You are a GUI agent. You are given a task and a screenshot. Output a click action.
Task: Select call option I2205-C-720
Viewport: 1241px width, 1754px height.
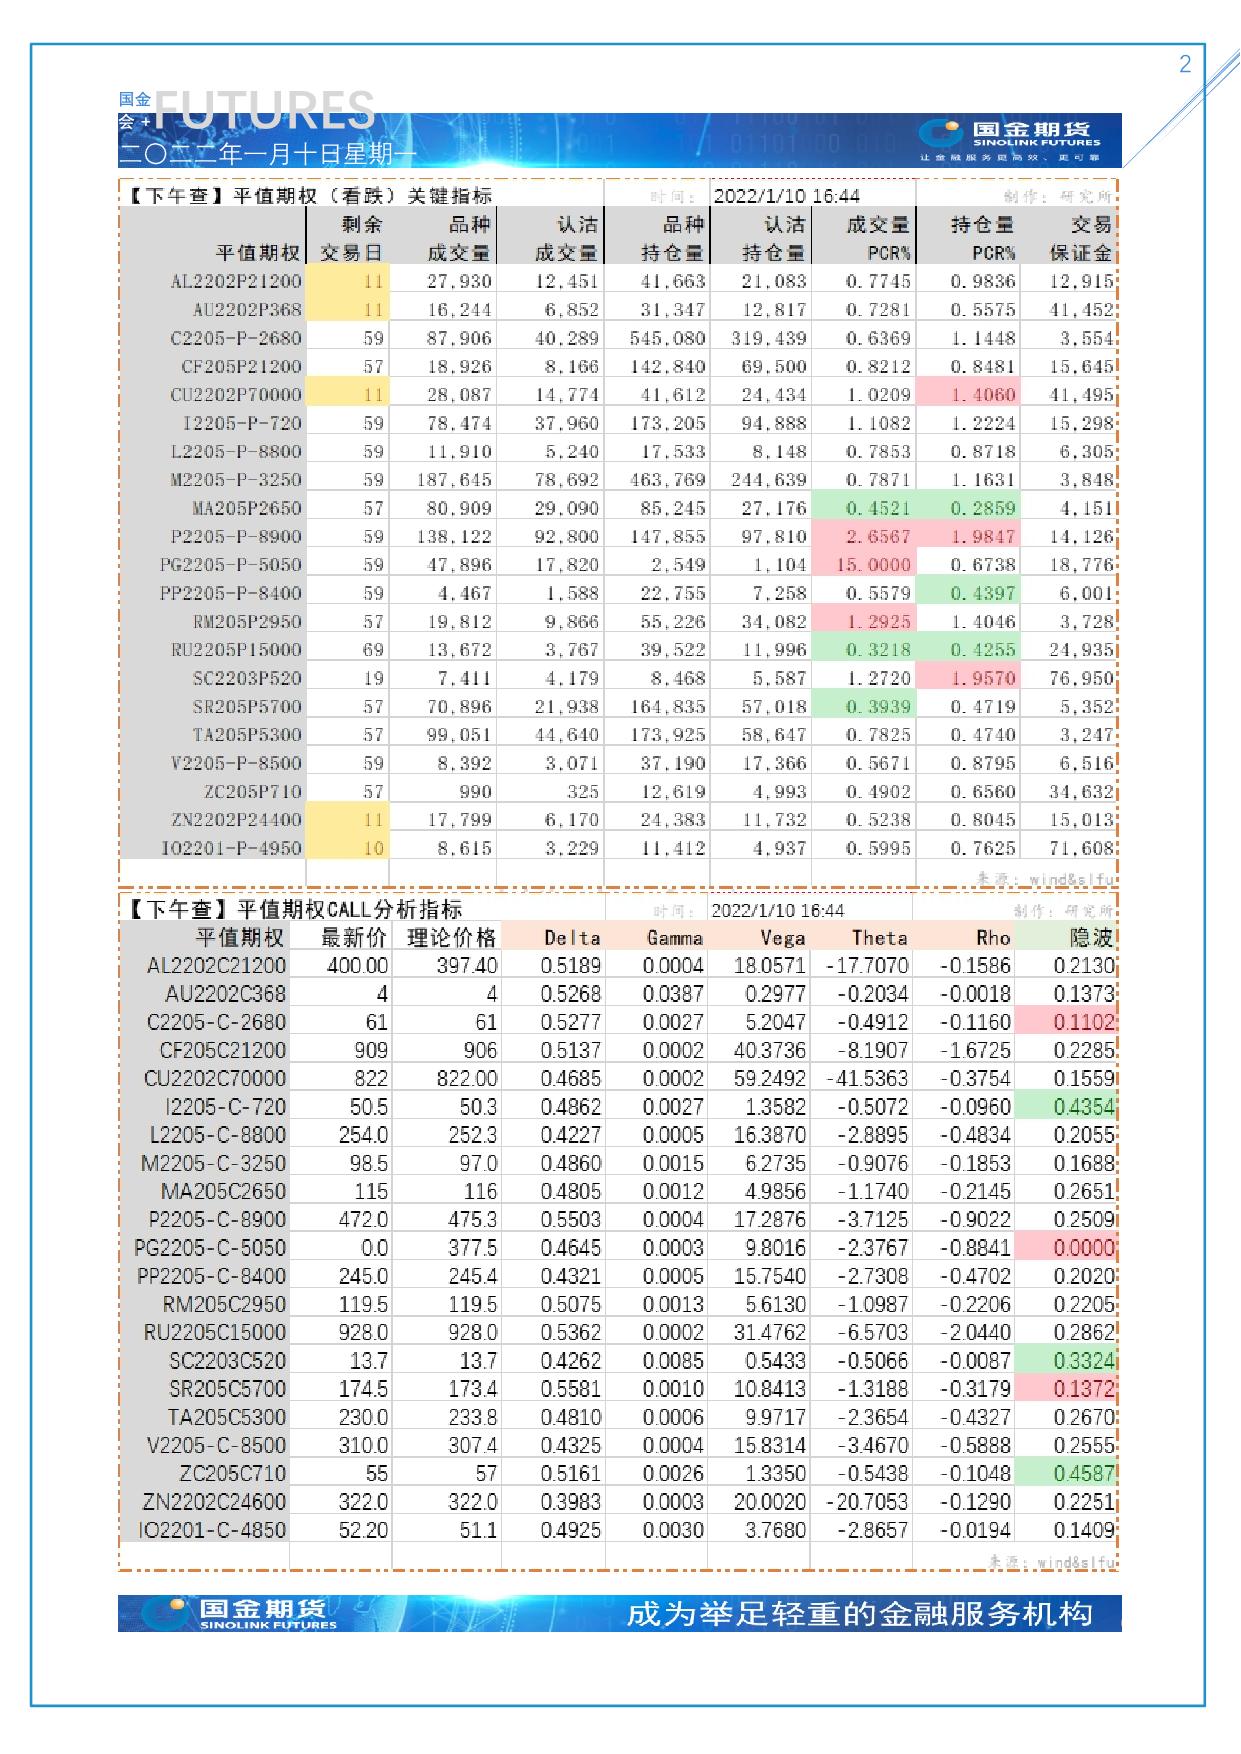(x=225, y=1107)
